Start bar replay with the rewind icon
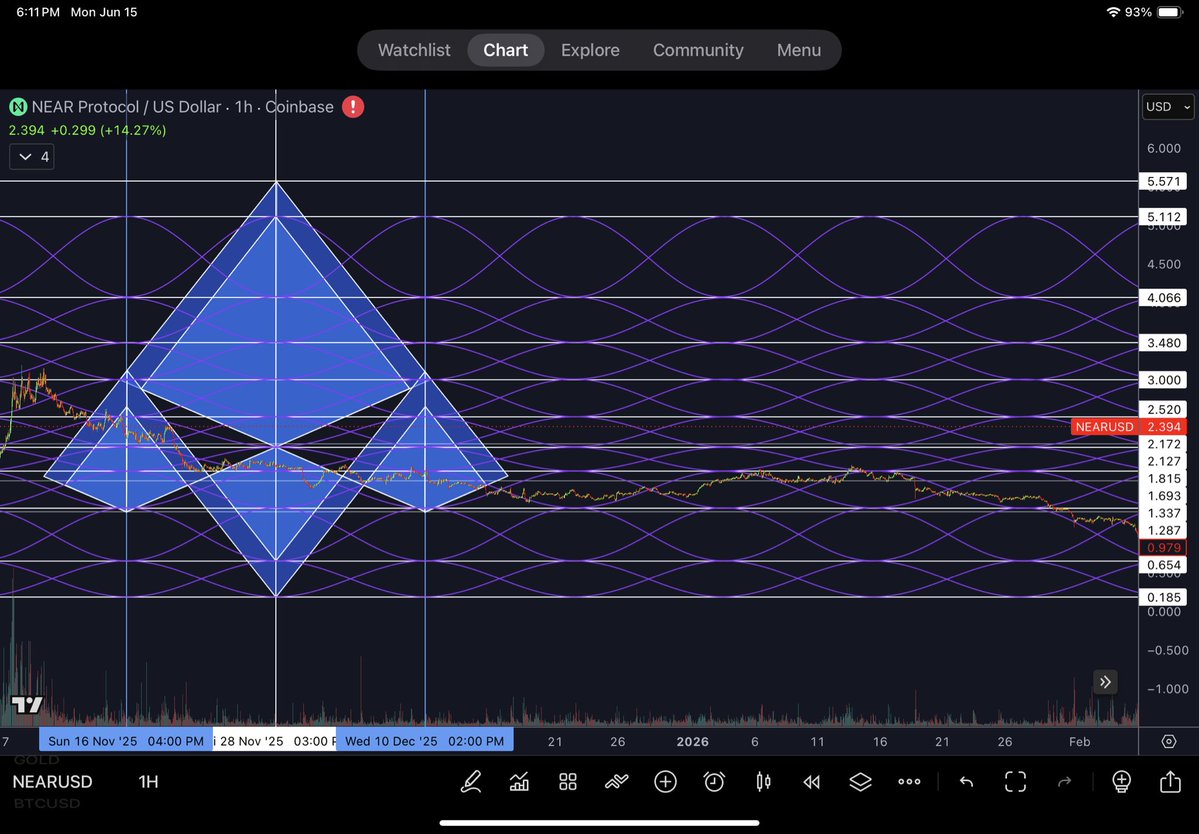Screen dimensions: 1199x834 (x=811, y=781)
